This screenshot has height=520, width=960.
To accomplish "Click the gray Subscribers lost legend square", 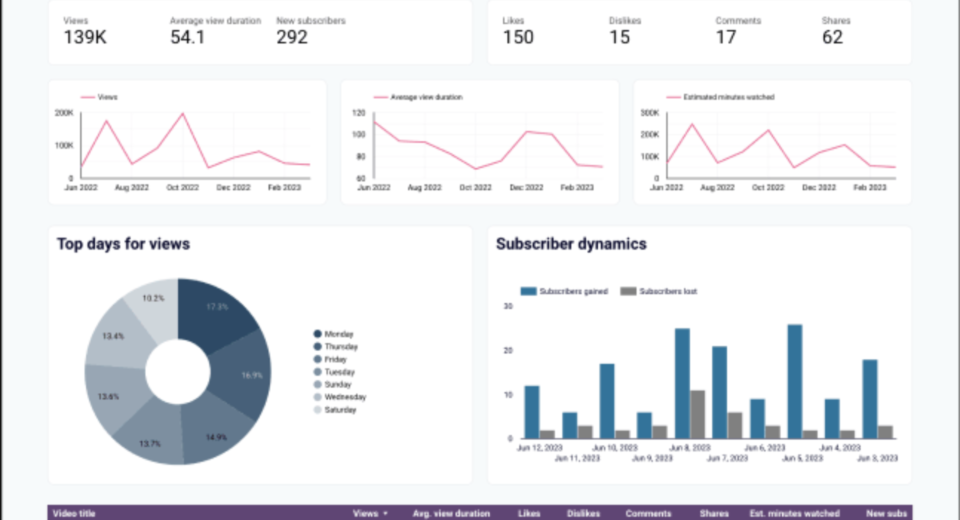I will point(628,291).
